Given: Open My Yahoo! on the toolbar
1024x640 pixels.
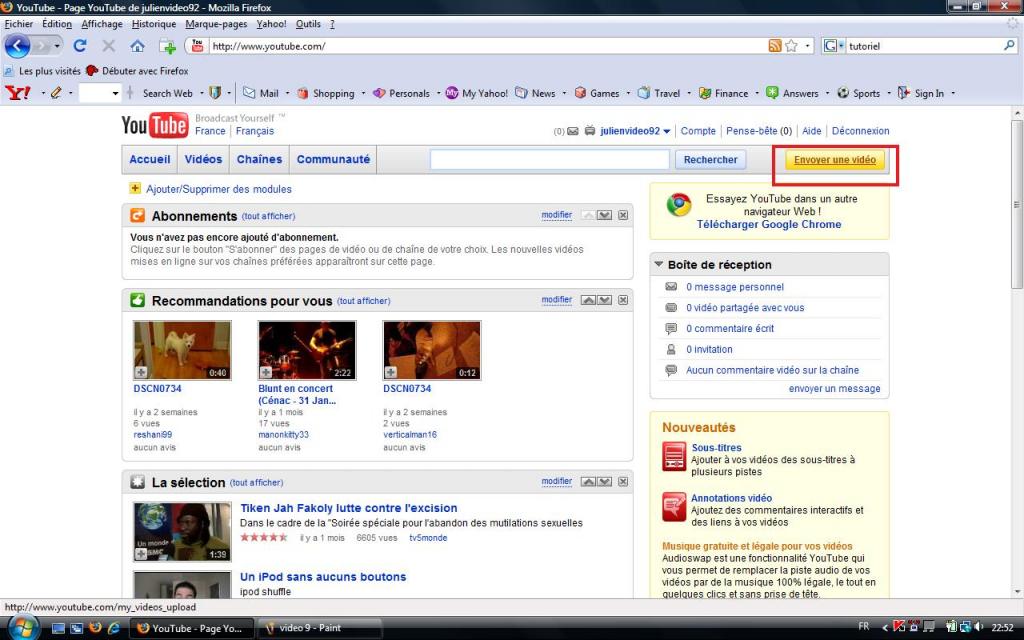Looking at the screenshot, I should 477,93.
